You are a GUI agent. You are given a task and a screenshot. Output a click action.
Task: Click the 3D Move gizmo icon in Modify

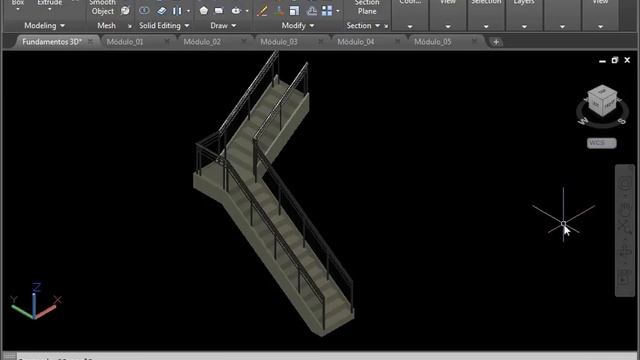279,11
